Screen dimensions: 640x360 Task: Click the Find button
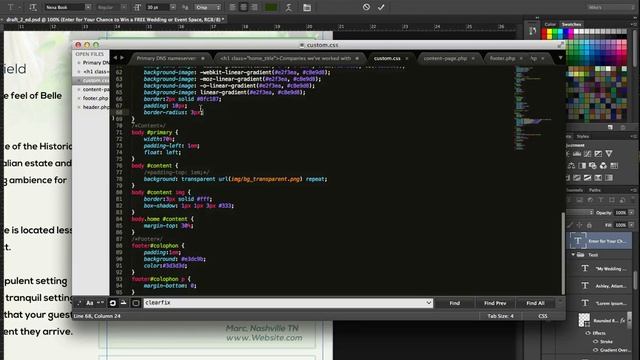(455, 303)
